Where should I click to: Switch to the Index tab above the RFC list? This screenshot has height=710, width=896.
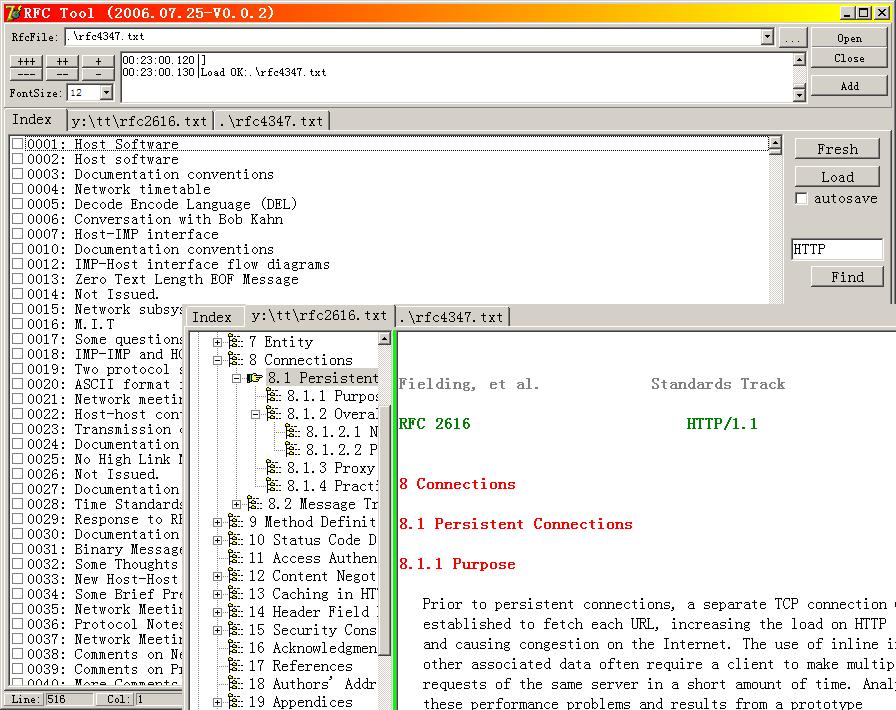click(x=33, y=119)
